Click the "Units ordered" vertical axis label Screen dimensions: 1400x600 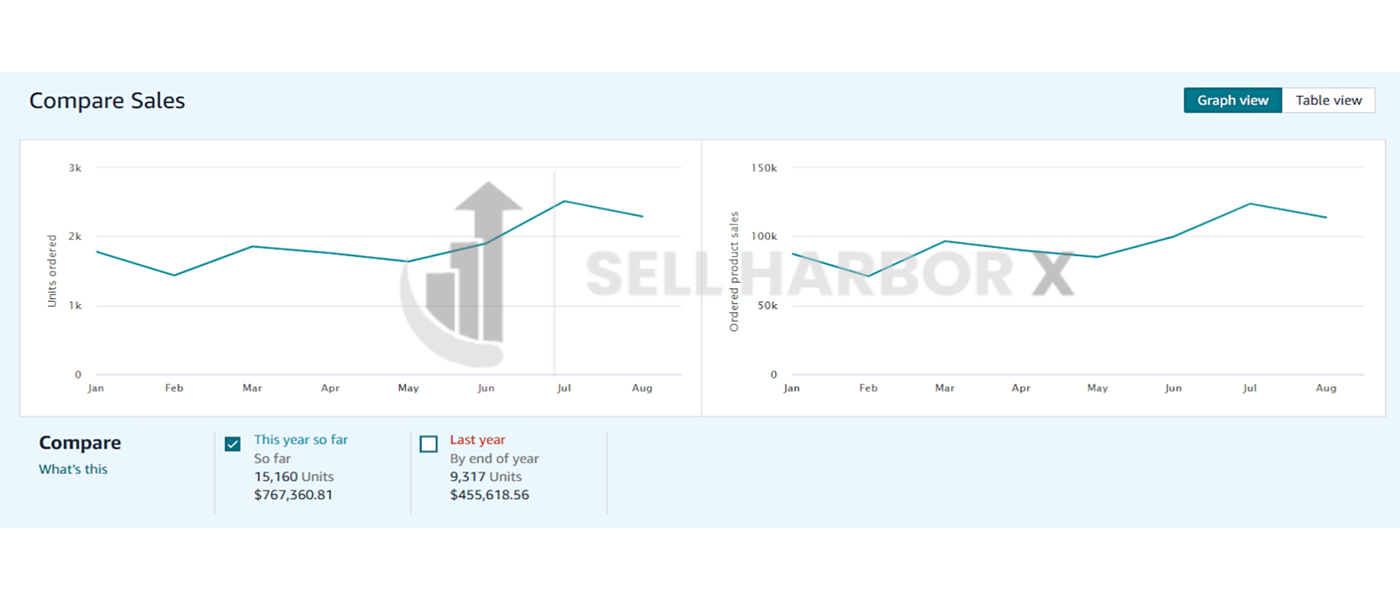[x=53, y=270]
